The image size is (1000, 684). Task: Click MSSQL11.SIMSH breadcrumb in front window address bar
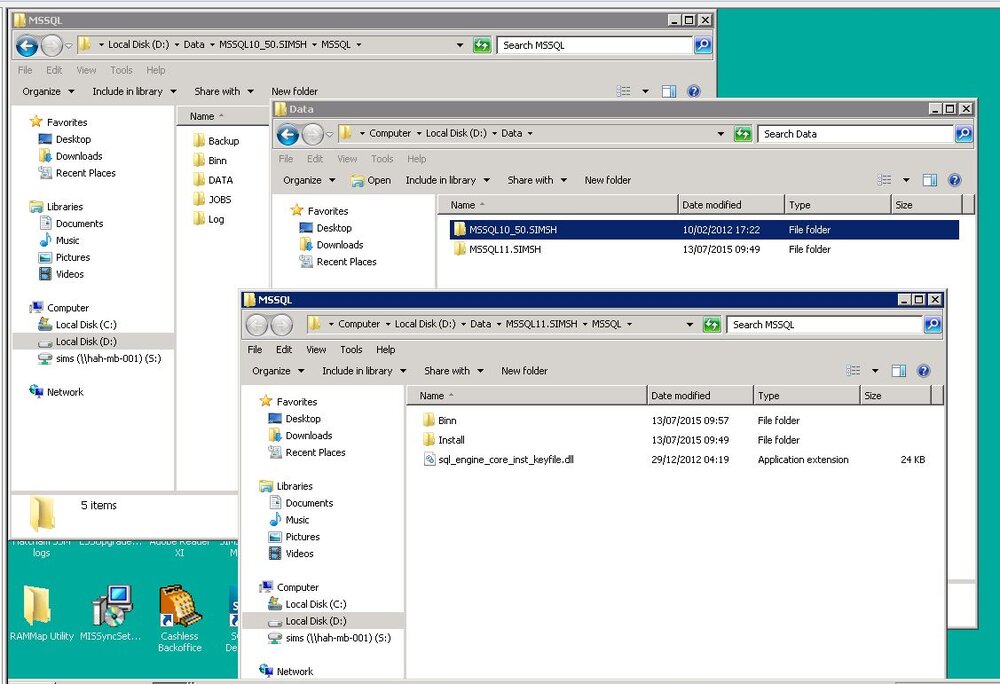(541, 324)
